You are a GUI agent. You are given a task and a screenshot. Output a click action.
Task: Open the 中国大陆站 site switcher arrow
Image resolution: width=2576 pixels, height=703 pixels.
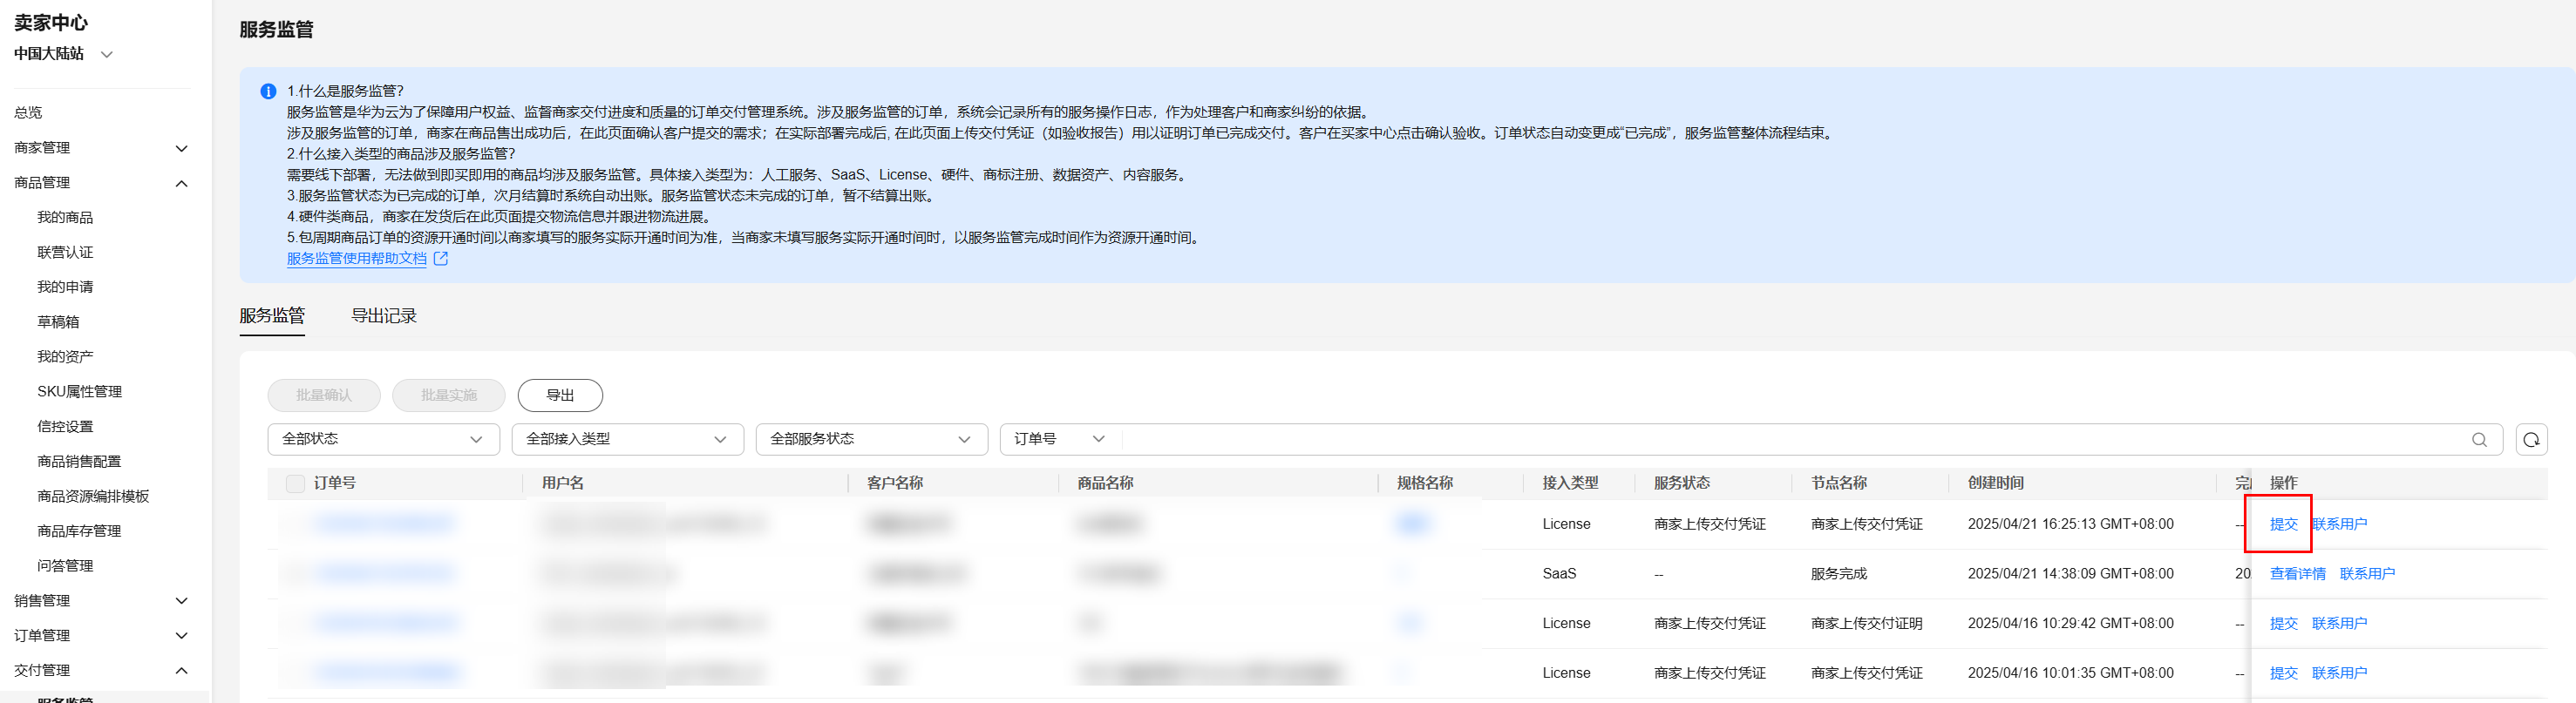click(x=107, y=54)
